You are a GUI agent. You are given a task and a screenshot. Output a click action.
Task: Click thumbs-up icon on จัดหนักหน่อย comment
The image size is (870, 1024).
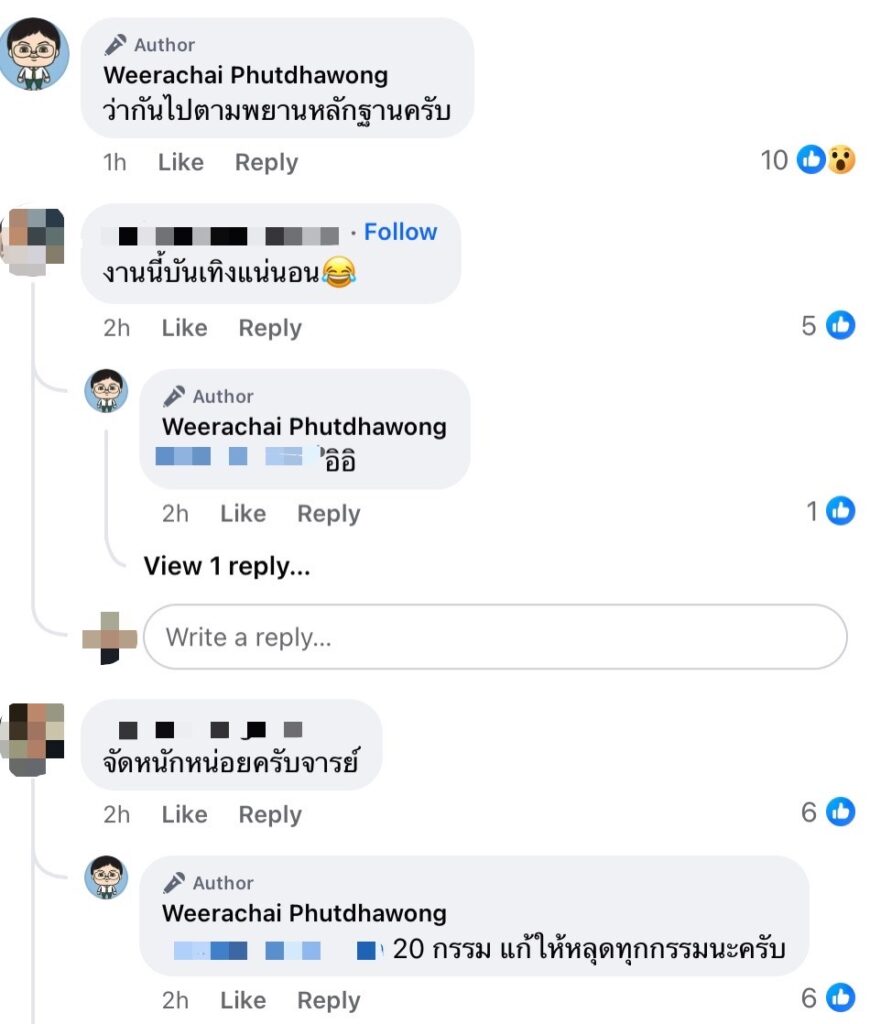(841, 812)
